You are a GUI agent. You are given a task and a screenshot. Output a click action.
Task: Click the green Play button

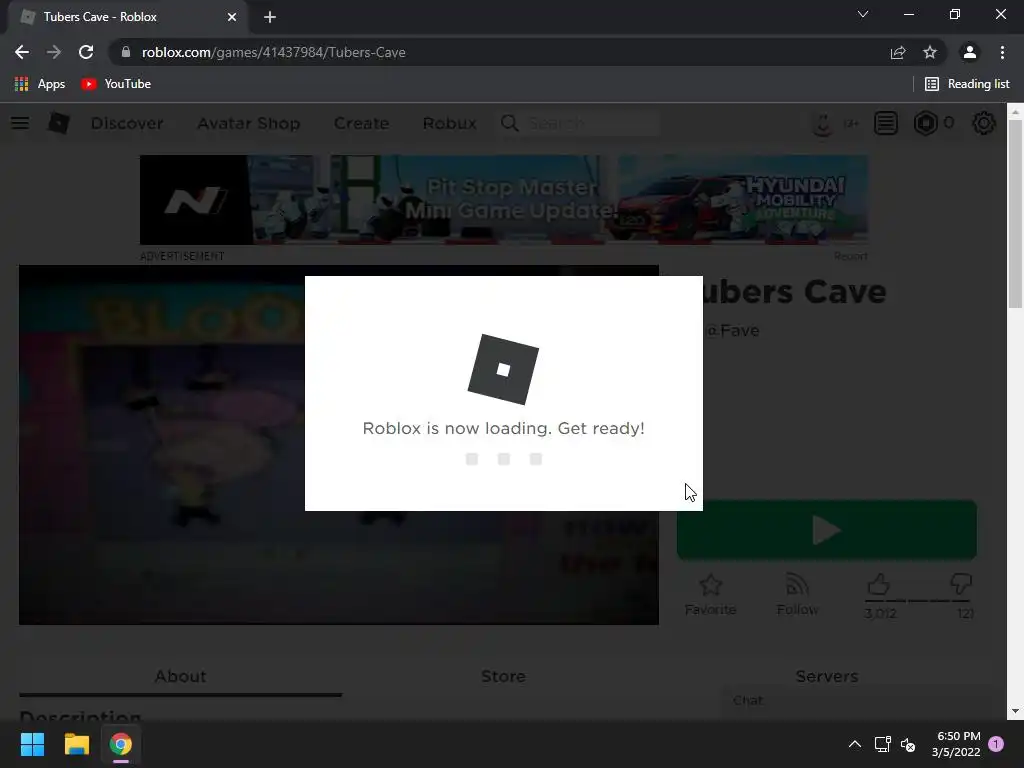click(x=827, y=530)
